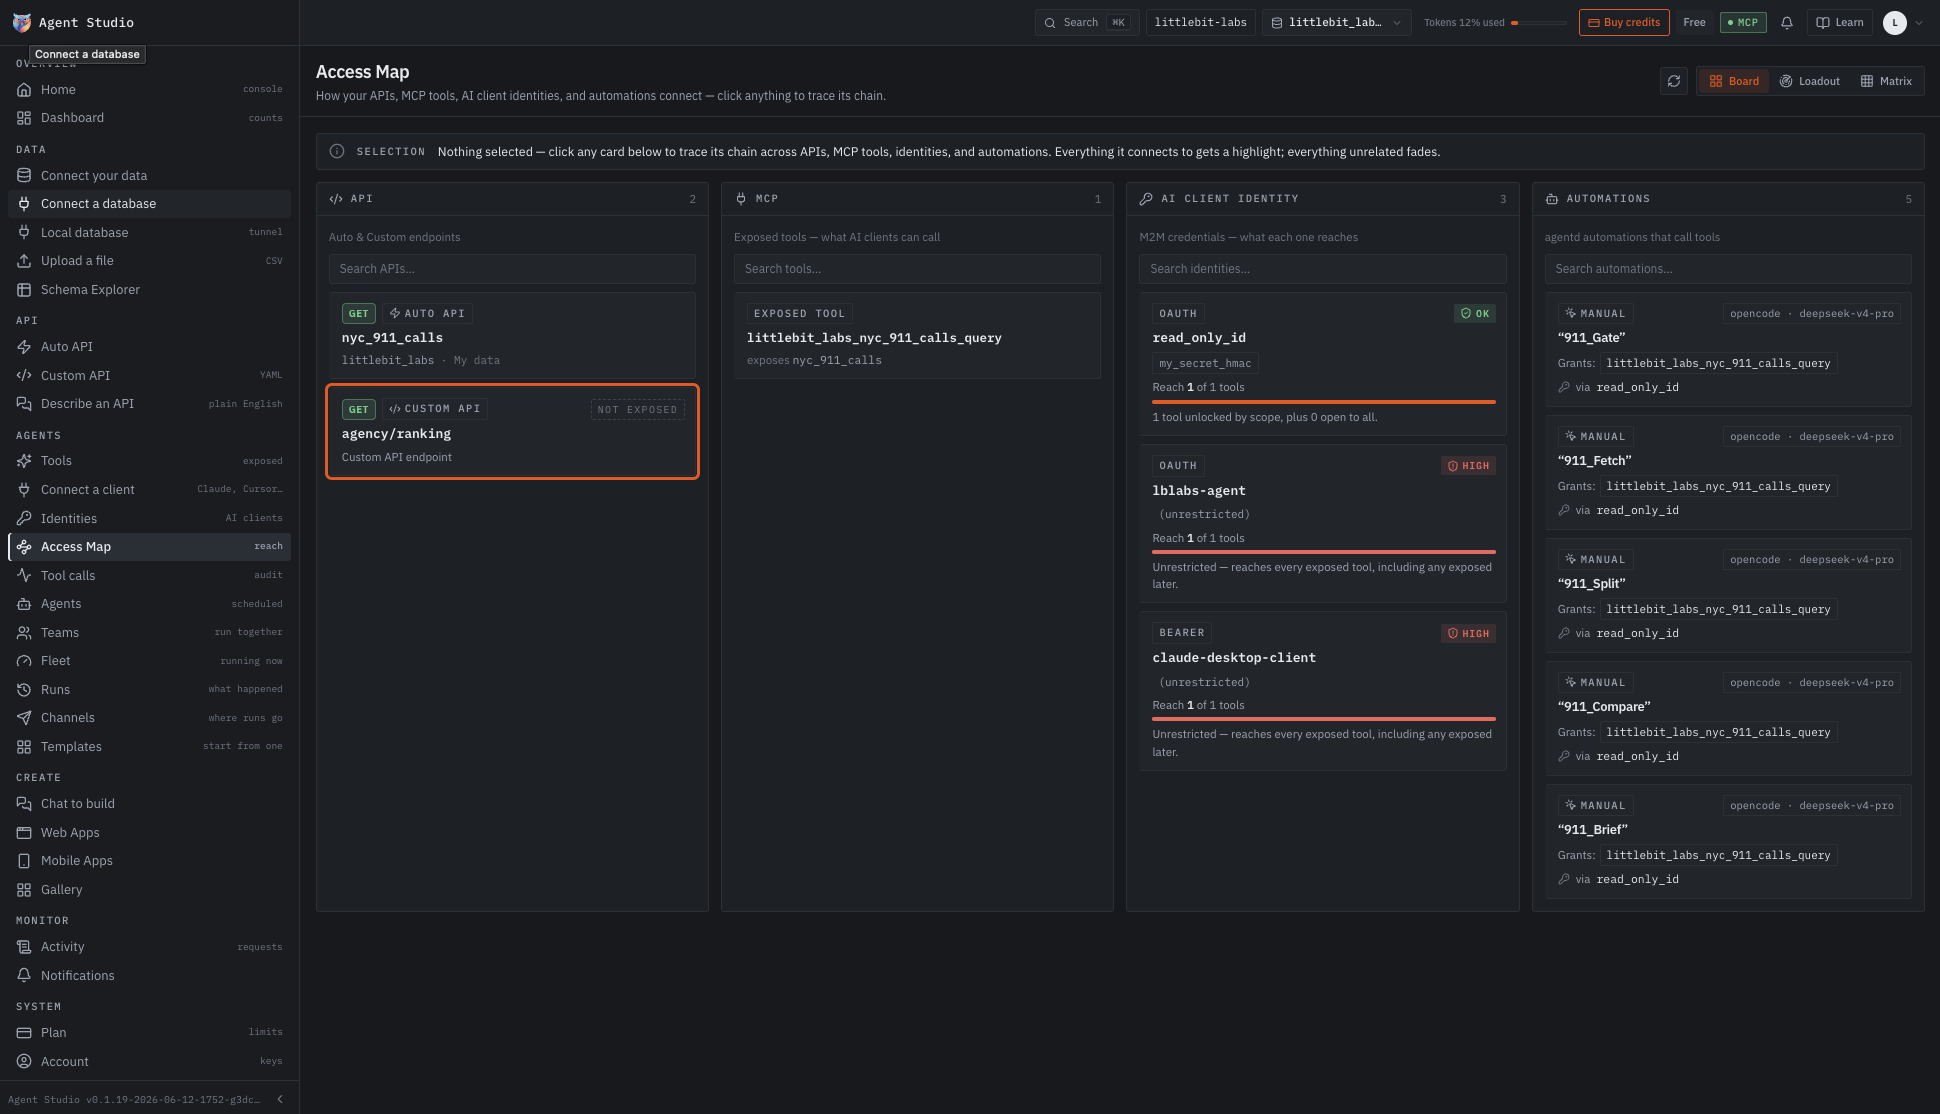Image resolution: width=1940 pixels, height=1114 pixels.
Task: Open the user avatar menu chevron
Action: pyautogui.click(x=1919, y=22)
